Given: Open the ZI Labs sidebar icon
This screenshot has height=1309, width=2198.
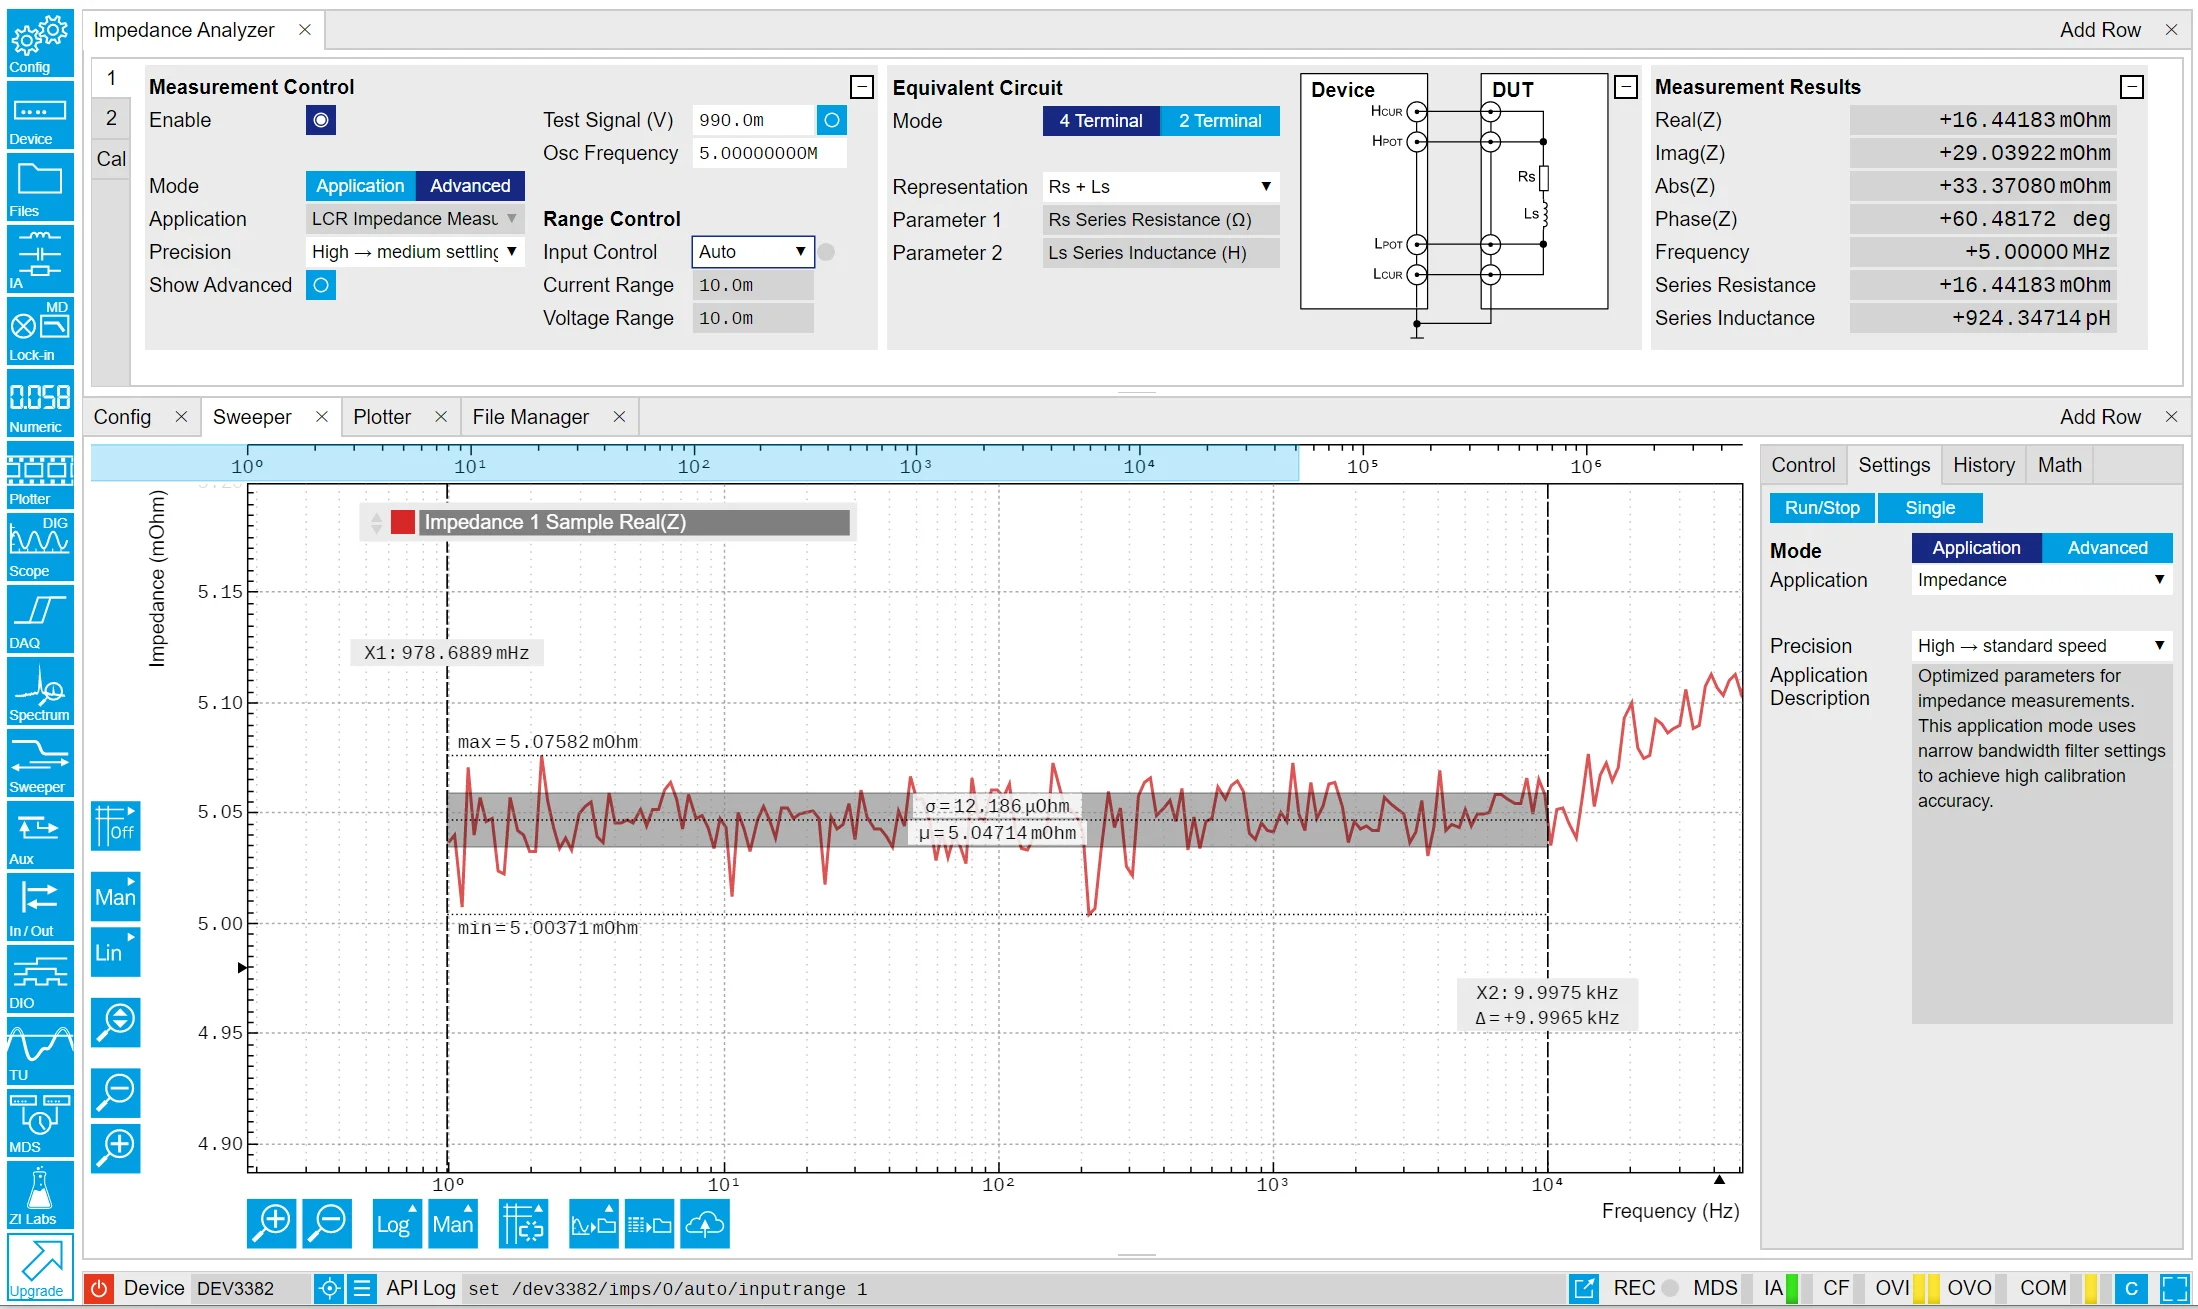Looking at the screenshot, I should (40, 1195).
